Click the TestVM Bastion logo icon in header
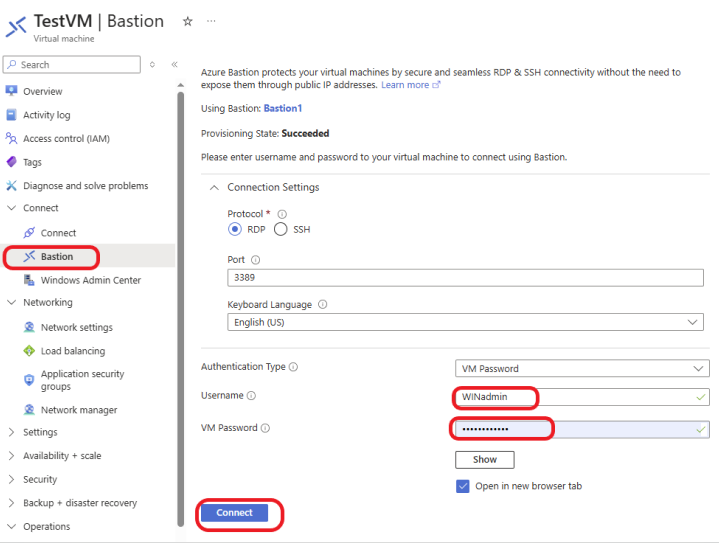Viewport: 719px width, 543px height. coord(16,27)
